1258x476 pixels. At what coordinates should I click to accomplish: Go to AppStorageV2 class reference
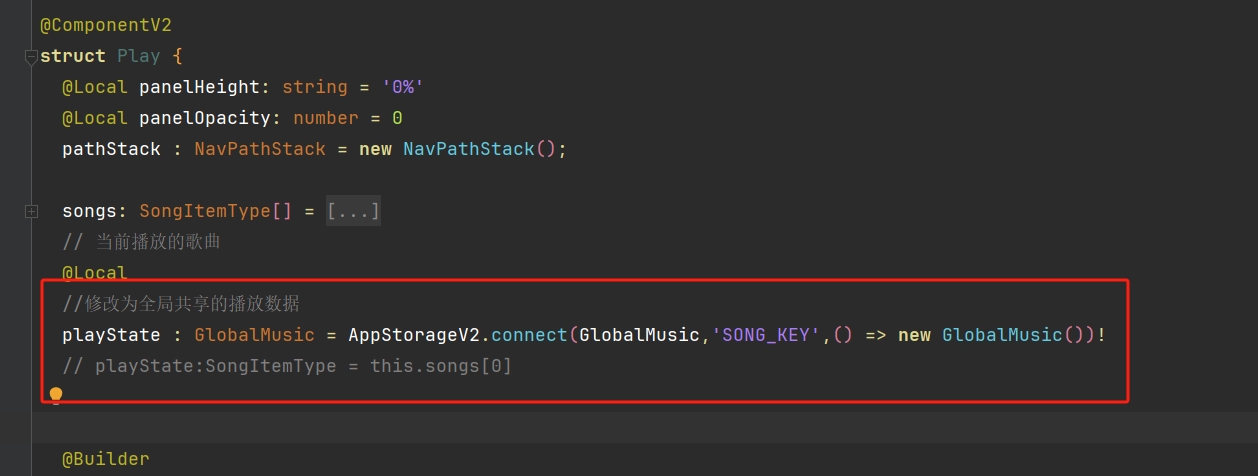click(414, 335)
